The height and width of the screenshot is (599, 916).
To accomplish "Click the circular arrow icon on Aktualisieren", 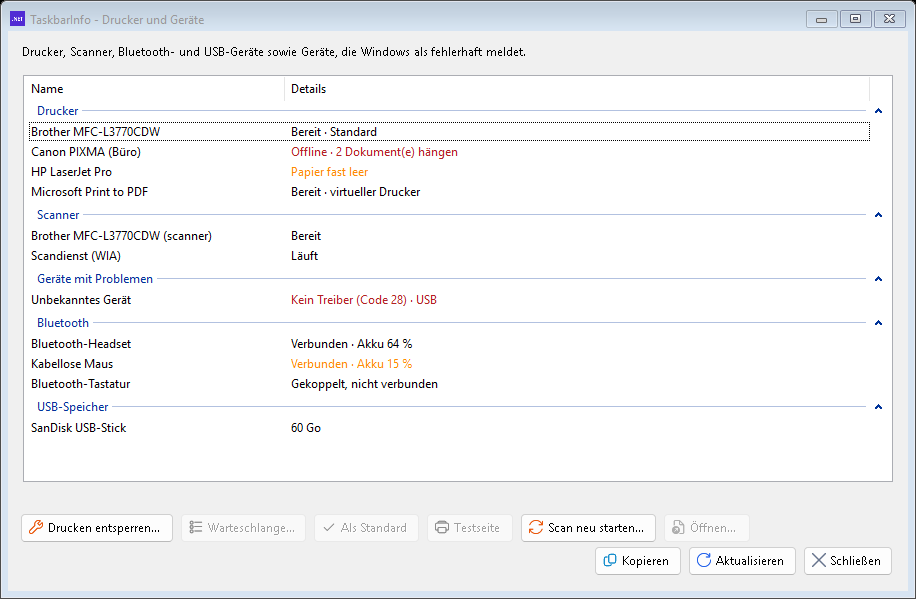I will point(704,560).
